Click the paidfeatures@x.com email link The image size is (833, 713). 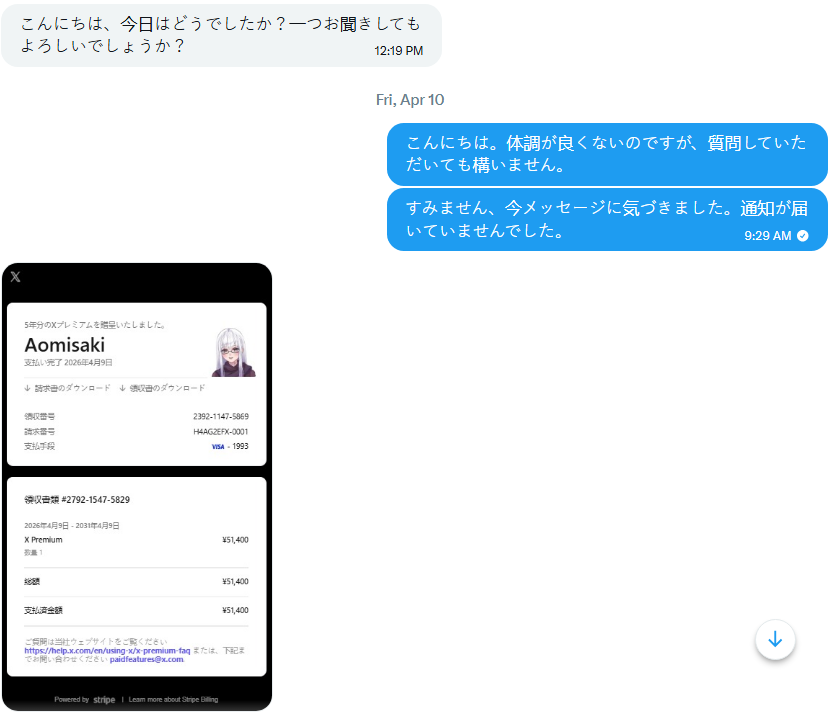click(x=147, y=659)
